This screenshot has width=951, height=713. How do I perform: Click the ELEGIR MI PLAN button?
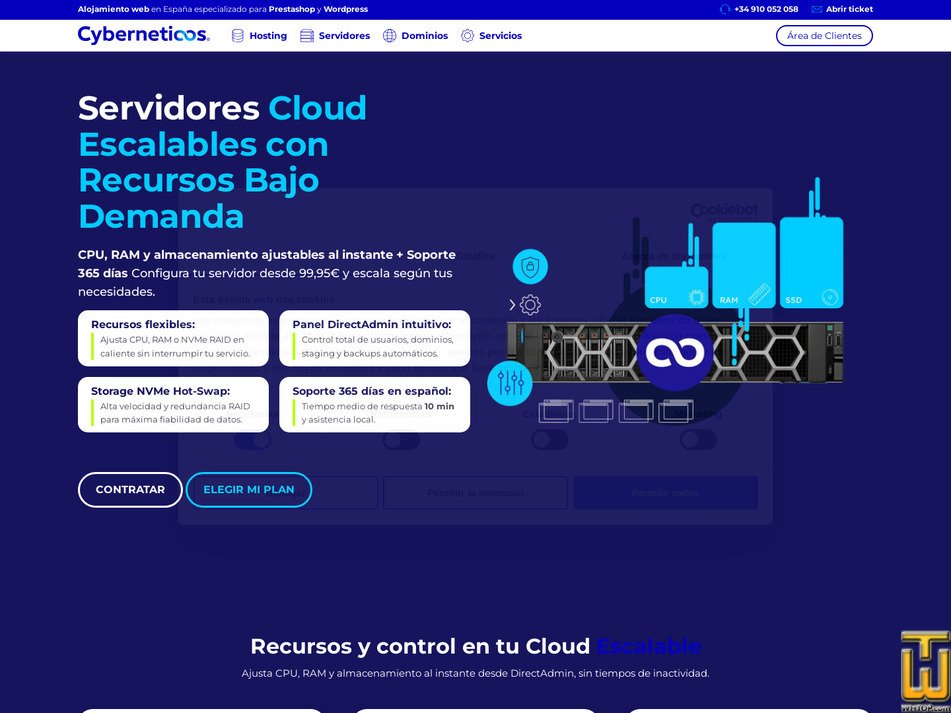pos(249,490)
